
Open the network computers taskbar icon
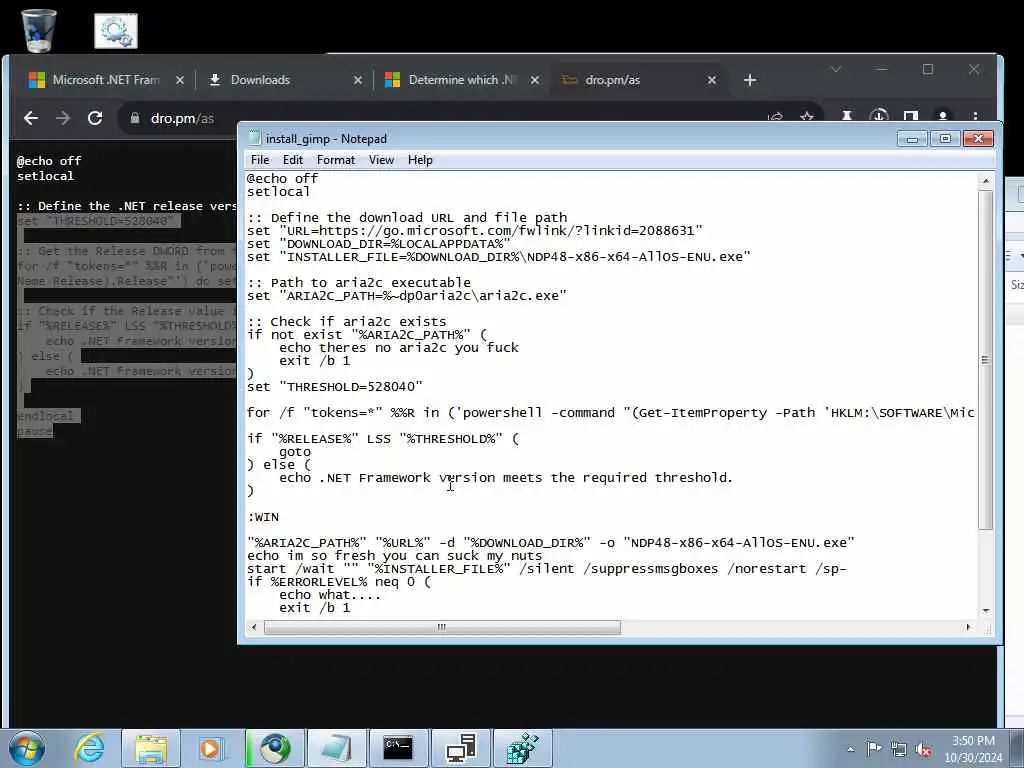[460, 748]
